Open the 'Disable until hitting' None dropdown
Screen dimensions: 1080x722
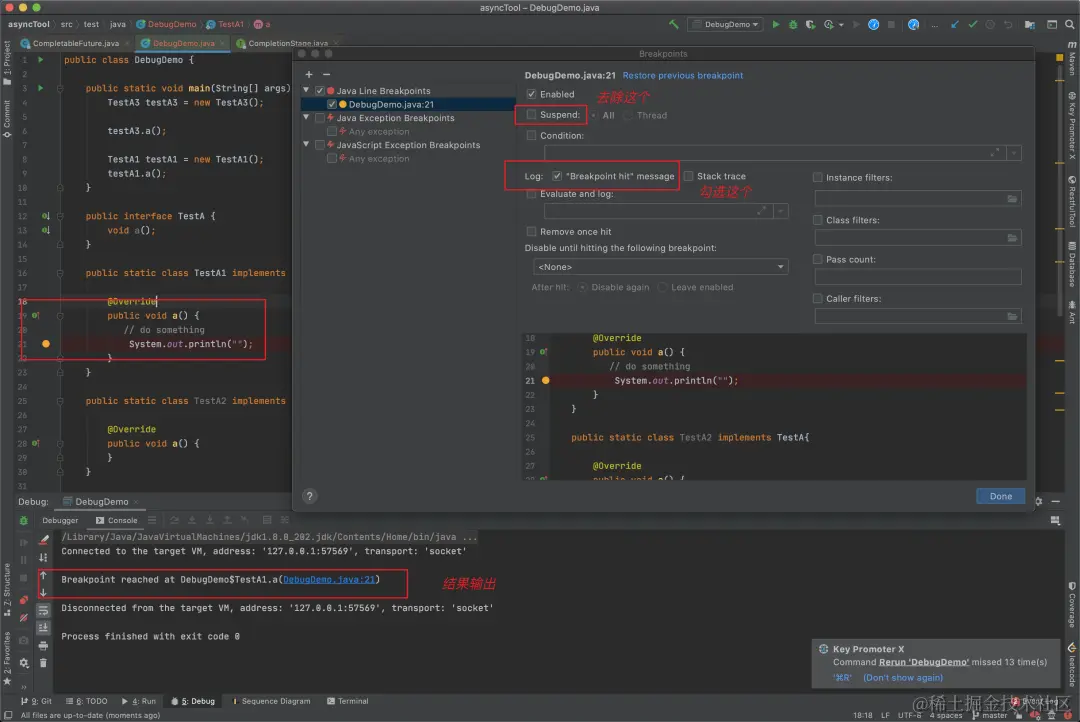click(661, 267)
